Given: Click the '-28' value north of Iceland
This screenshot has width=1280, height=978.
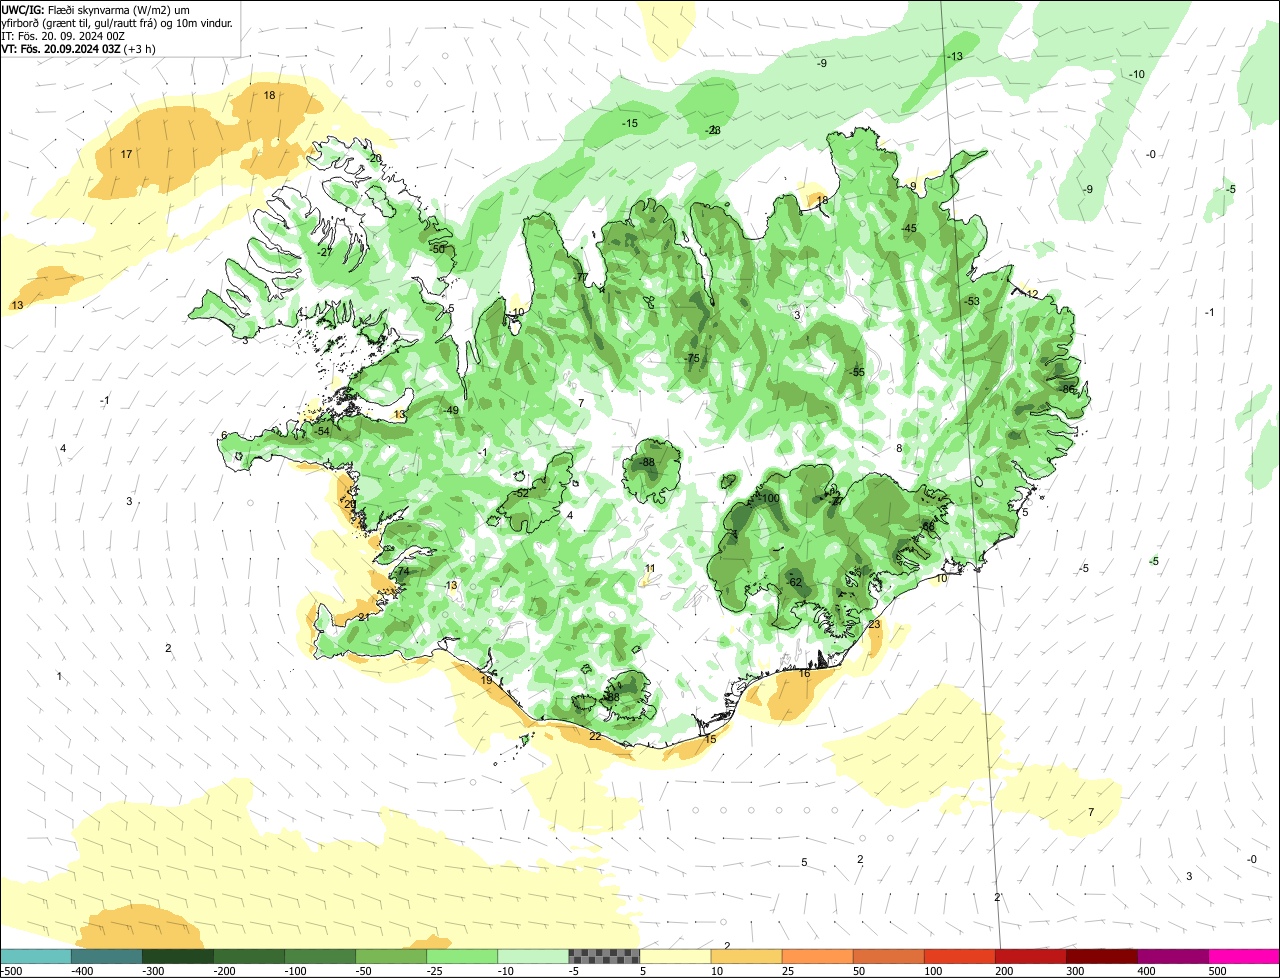Looking at the screenshot, I should 713,130.
